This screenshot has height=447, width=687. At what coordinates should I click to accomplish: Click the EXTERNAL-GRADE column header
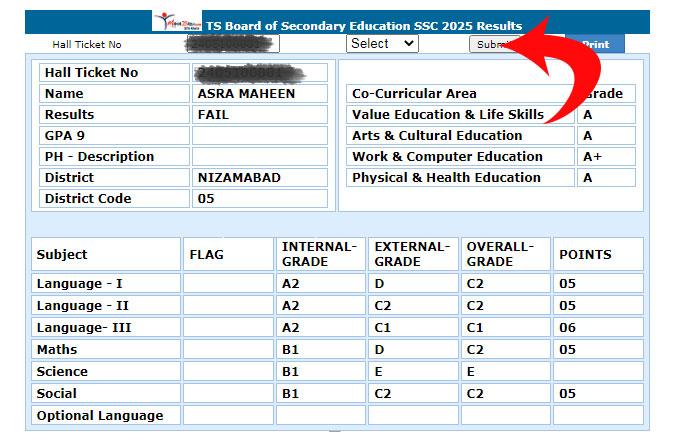[413, 254]
